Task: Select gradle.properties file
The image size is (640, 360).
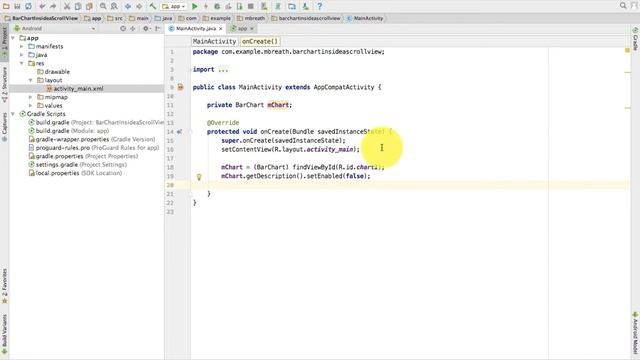Action: click(x=83, y=156)
